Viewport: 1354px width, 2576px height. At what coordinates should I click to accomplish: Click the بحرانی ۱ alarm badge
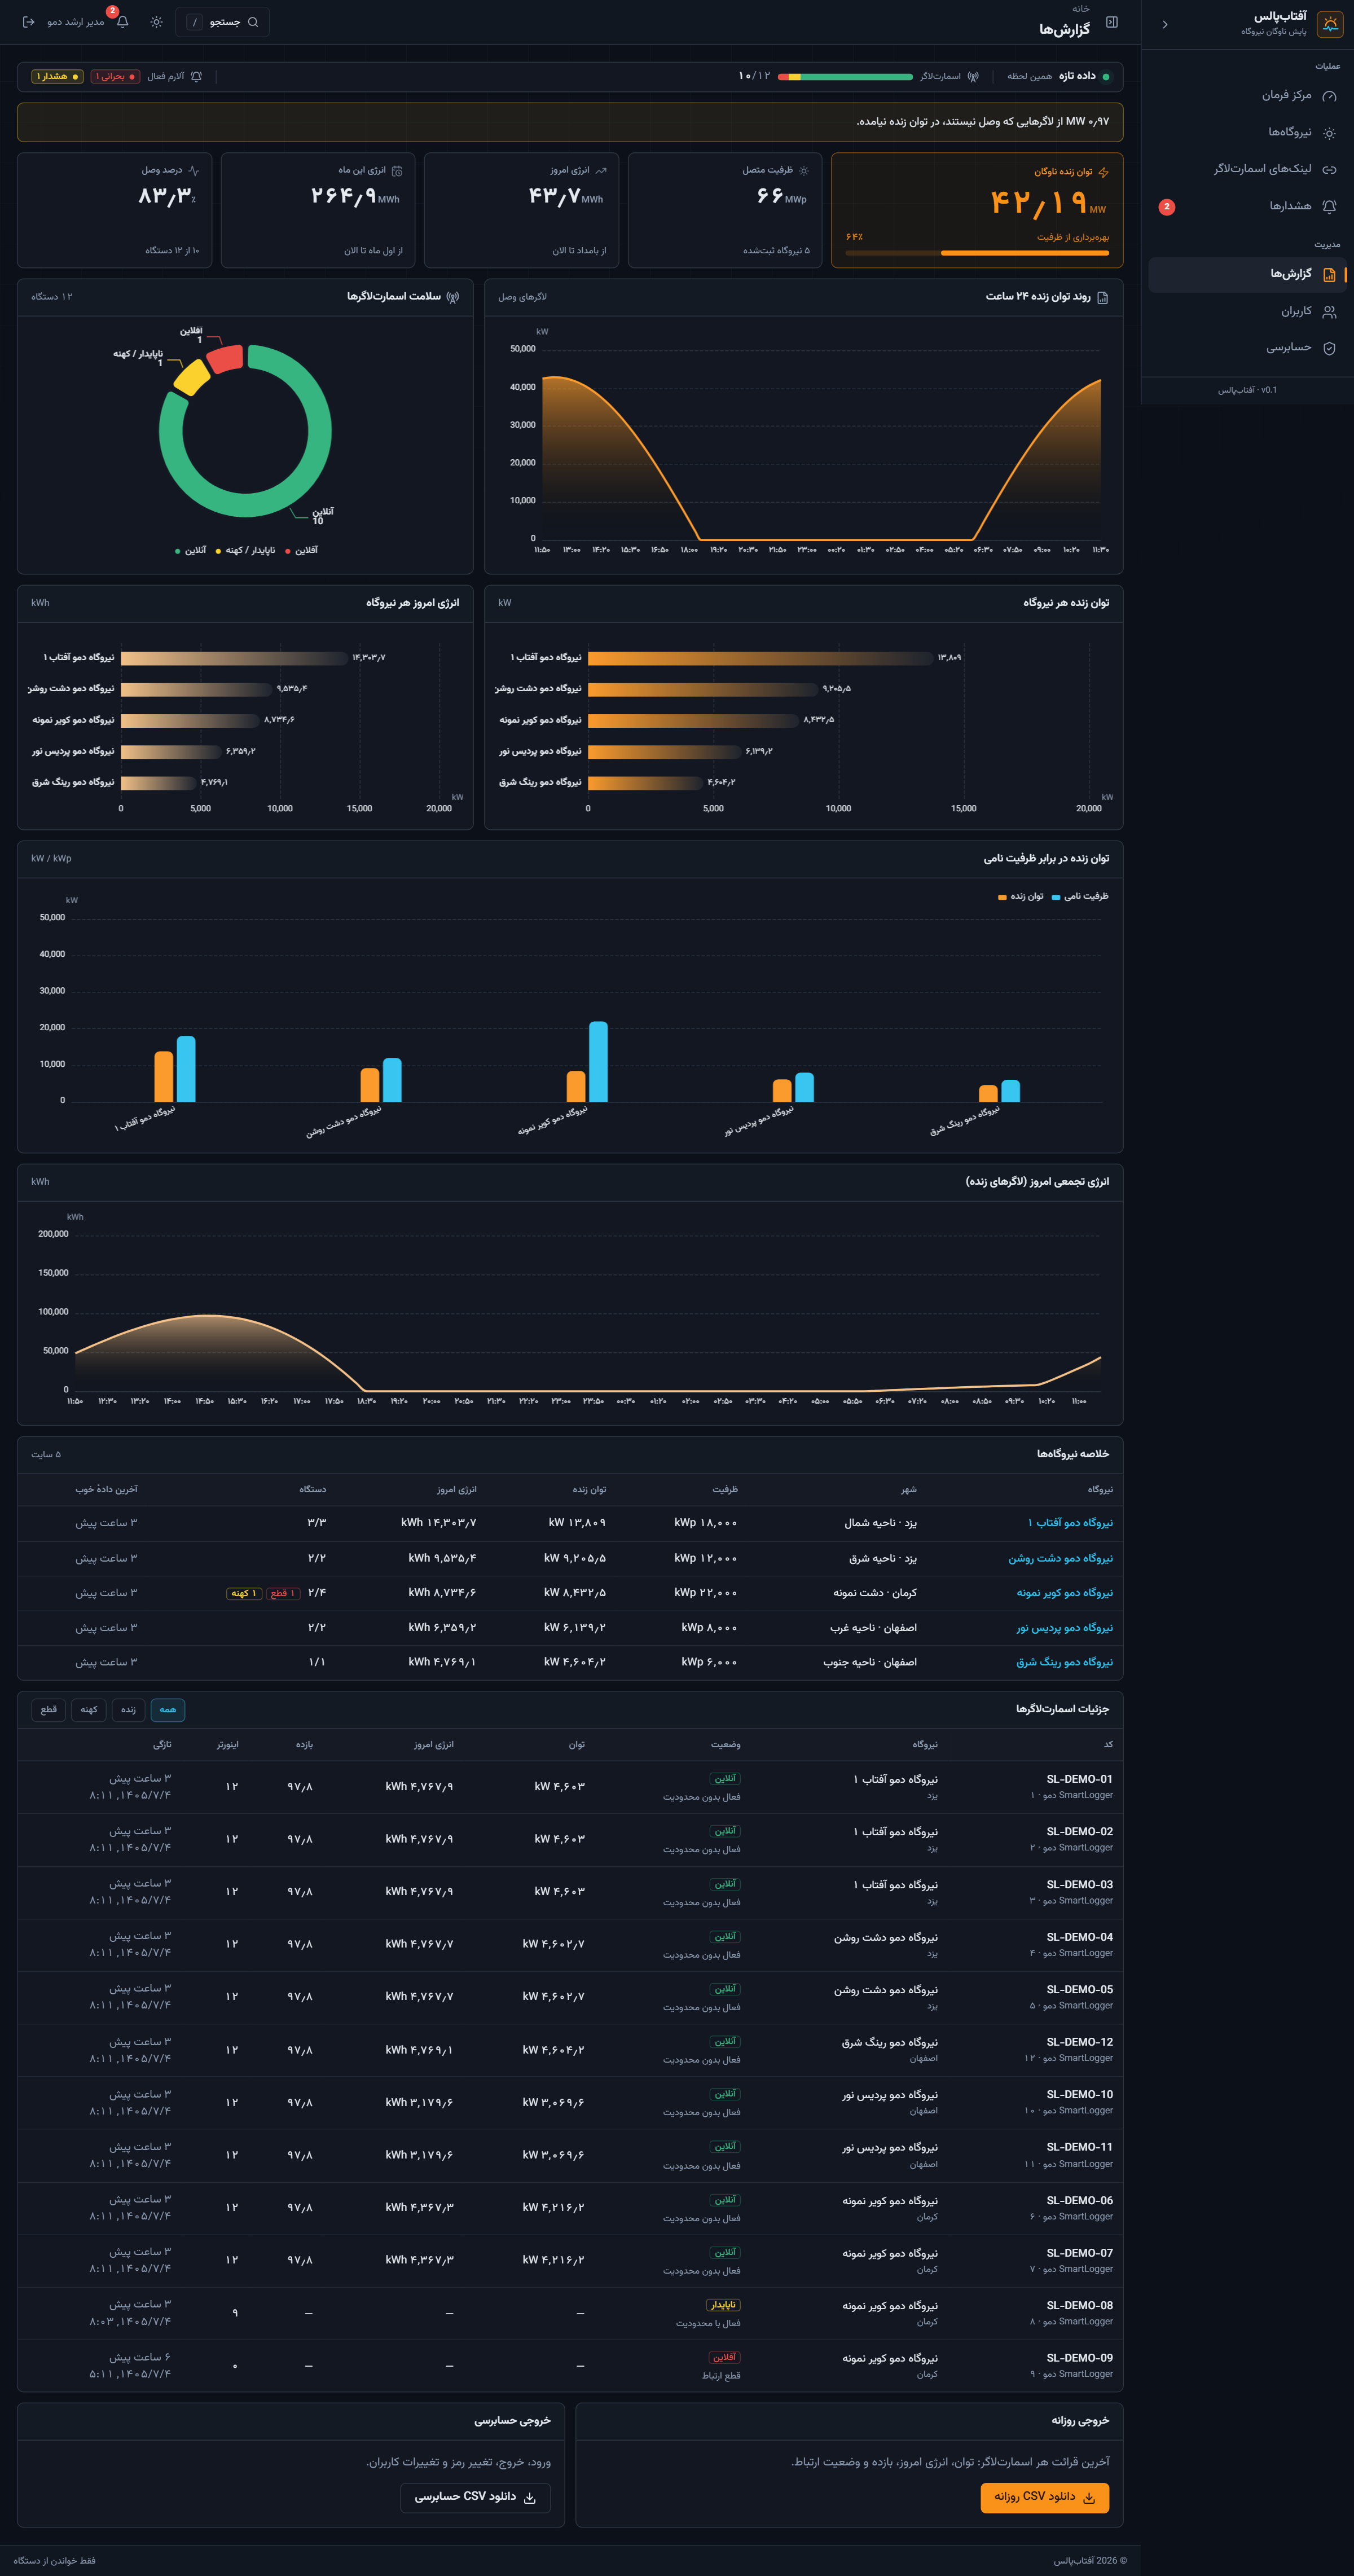(115, 77)
